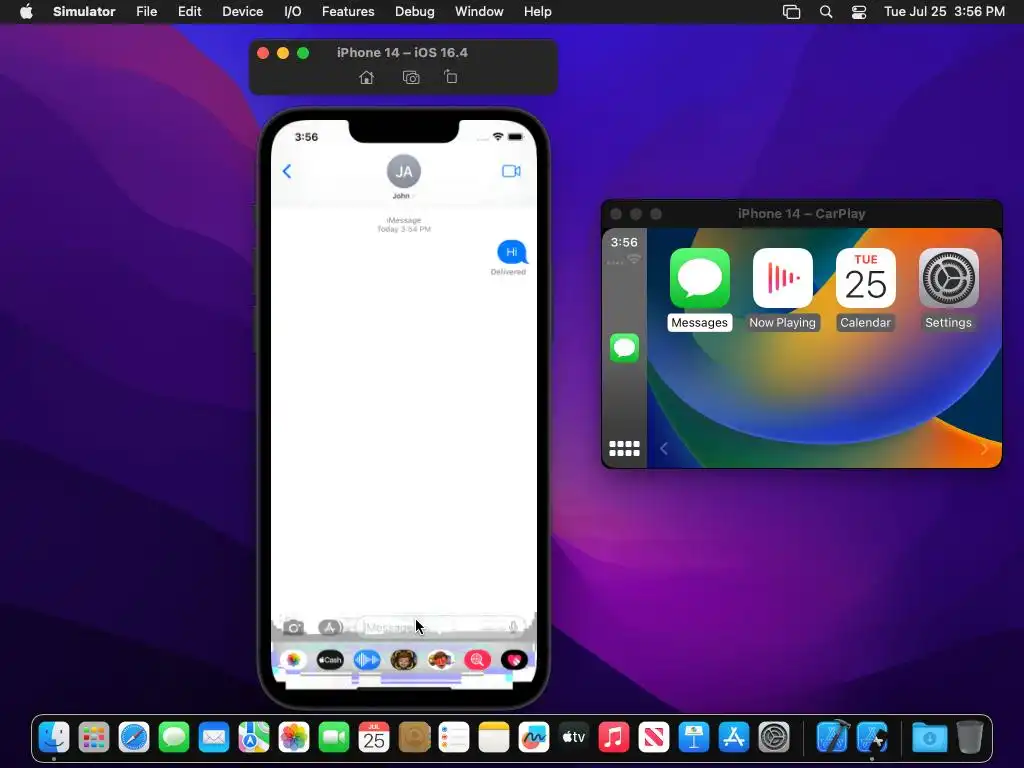The width and height of the screenshot is (1024, 768).
Task: Open Freeform from the Dock
Action: point(534,738)
